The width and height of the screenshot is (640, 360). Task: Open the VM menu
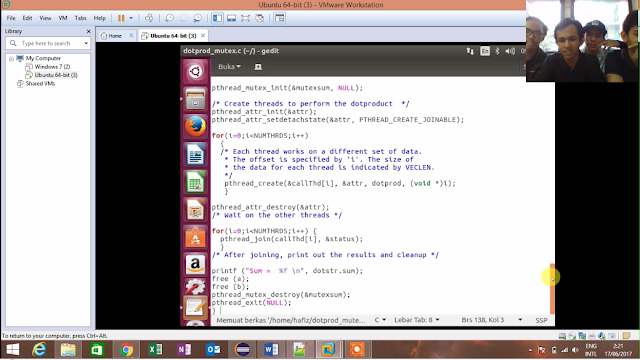click(63, 18)
